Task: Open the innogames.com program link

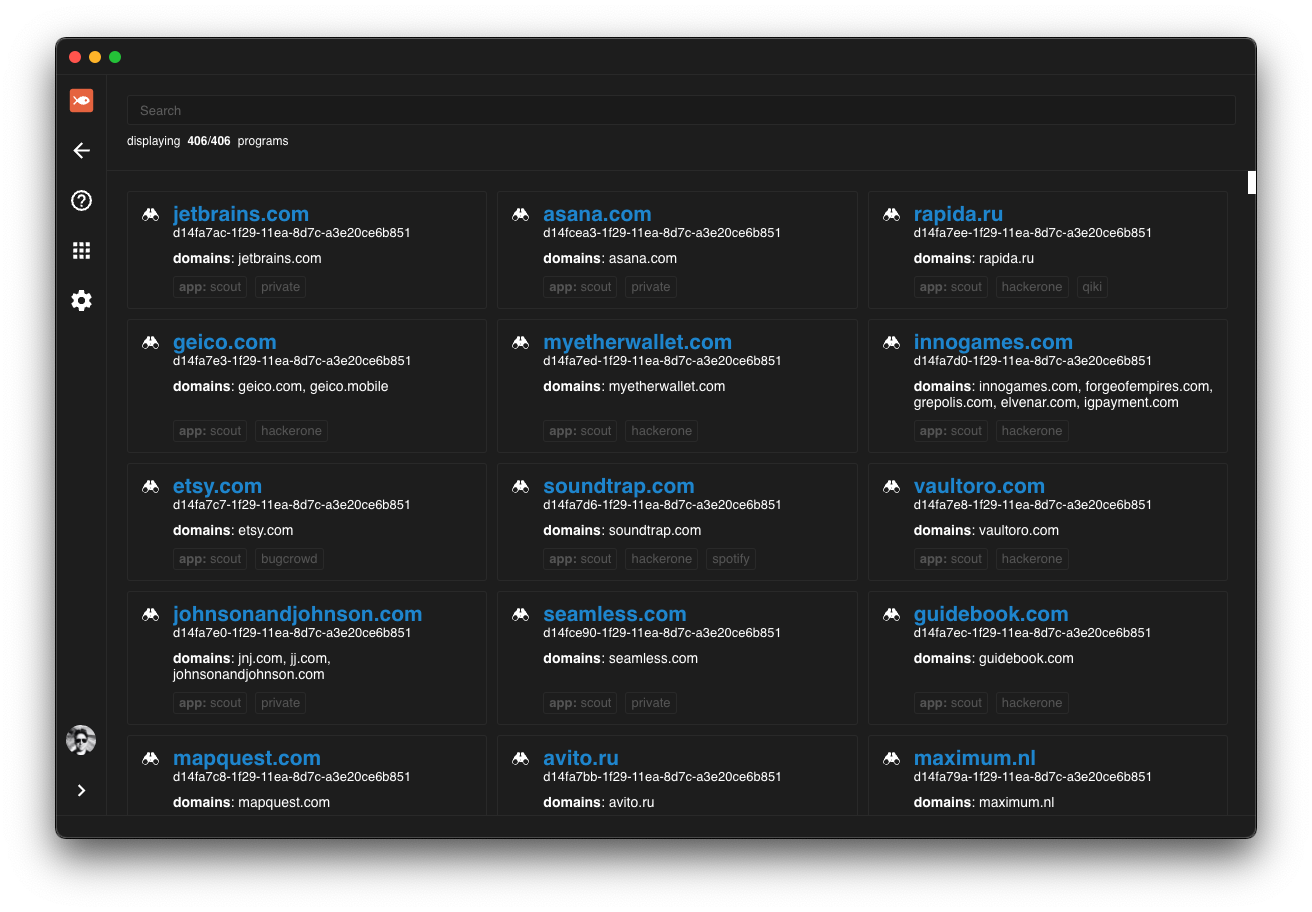Action: (993, 342)
